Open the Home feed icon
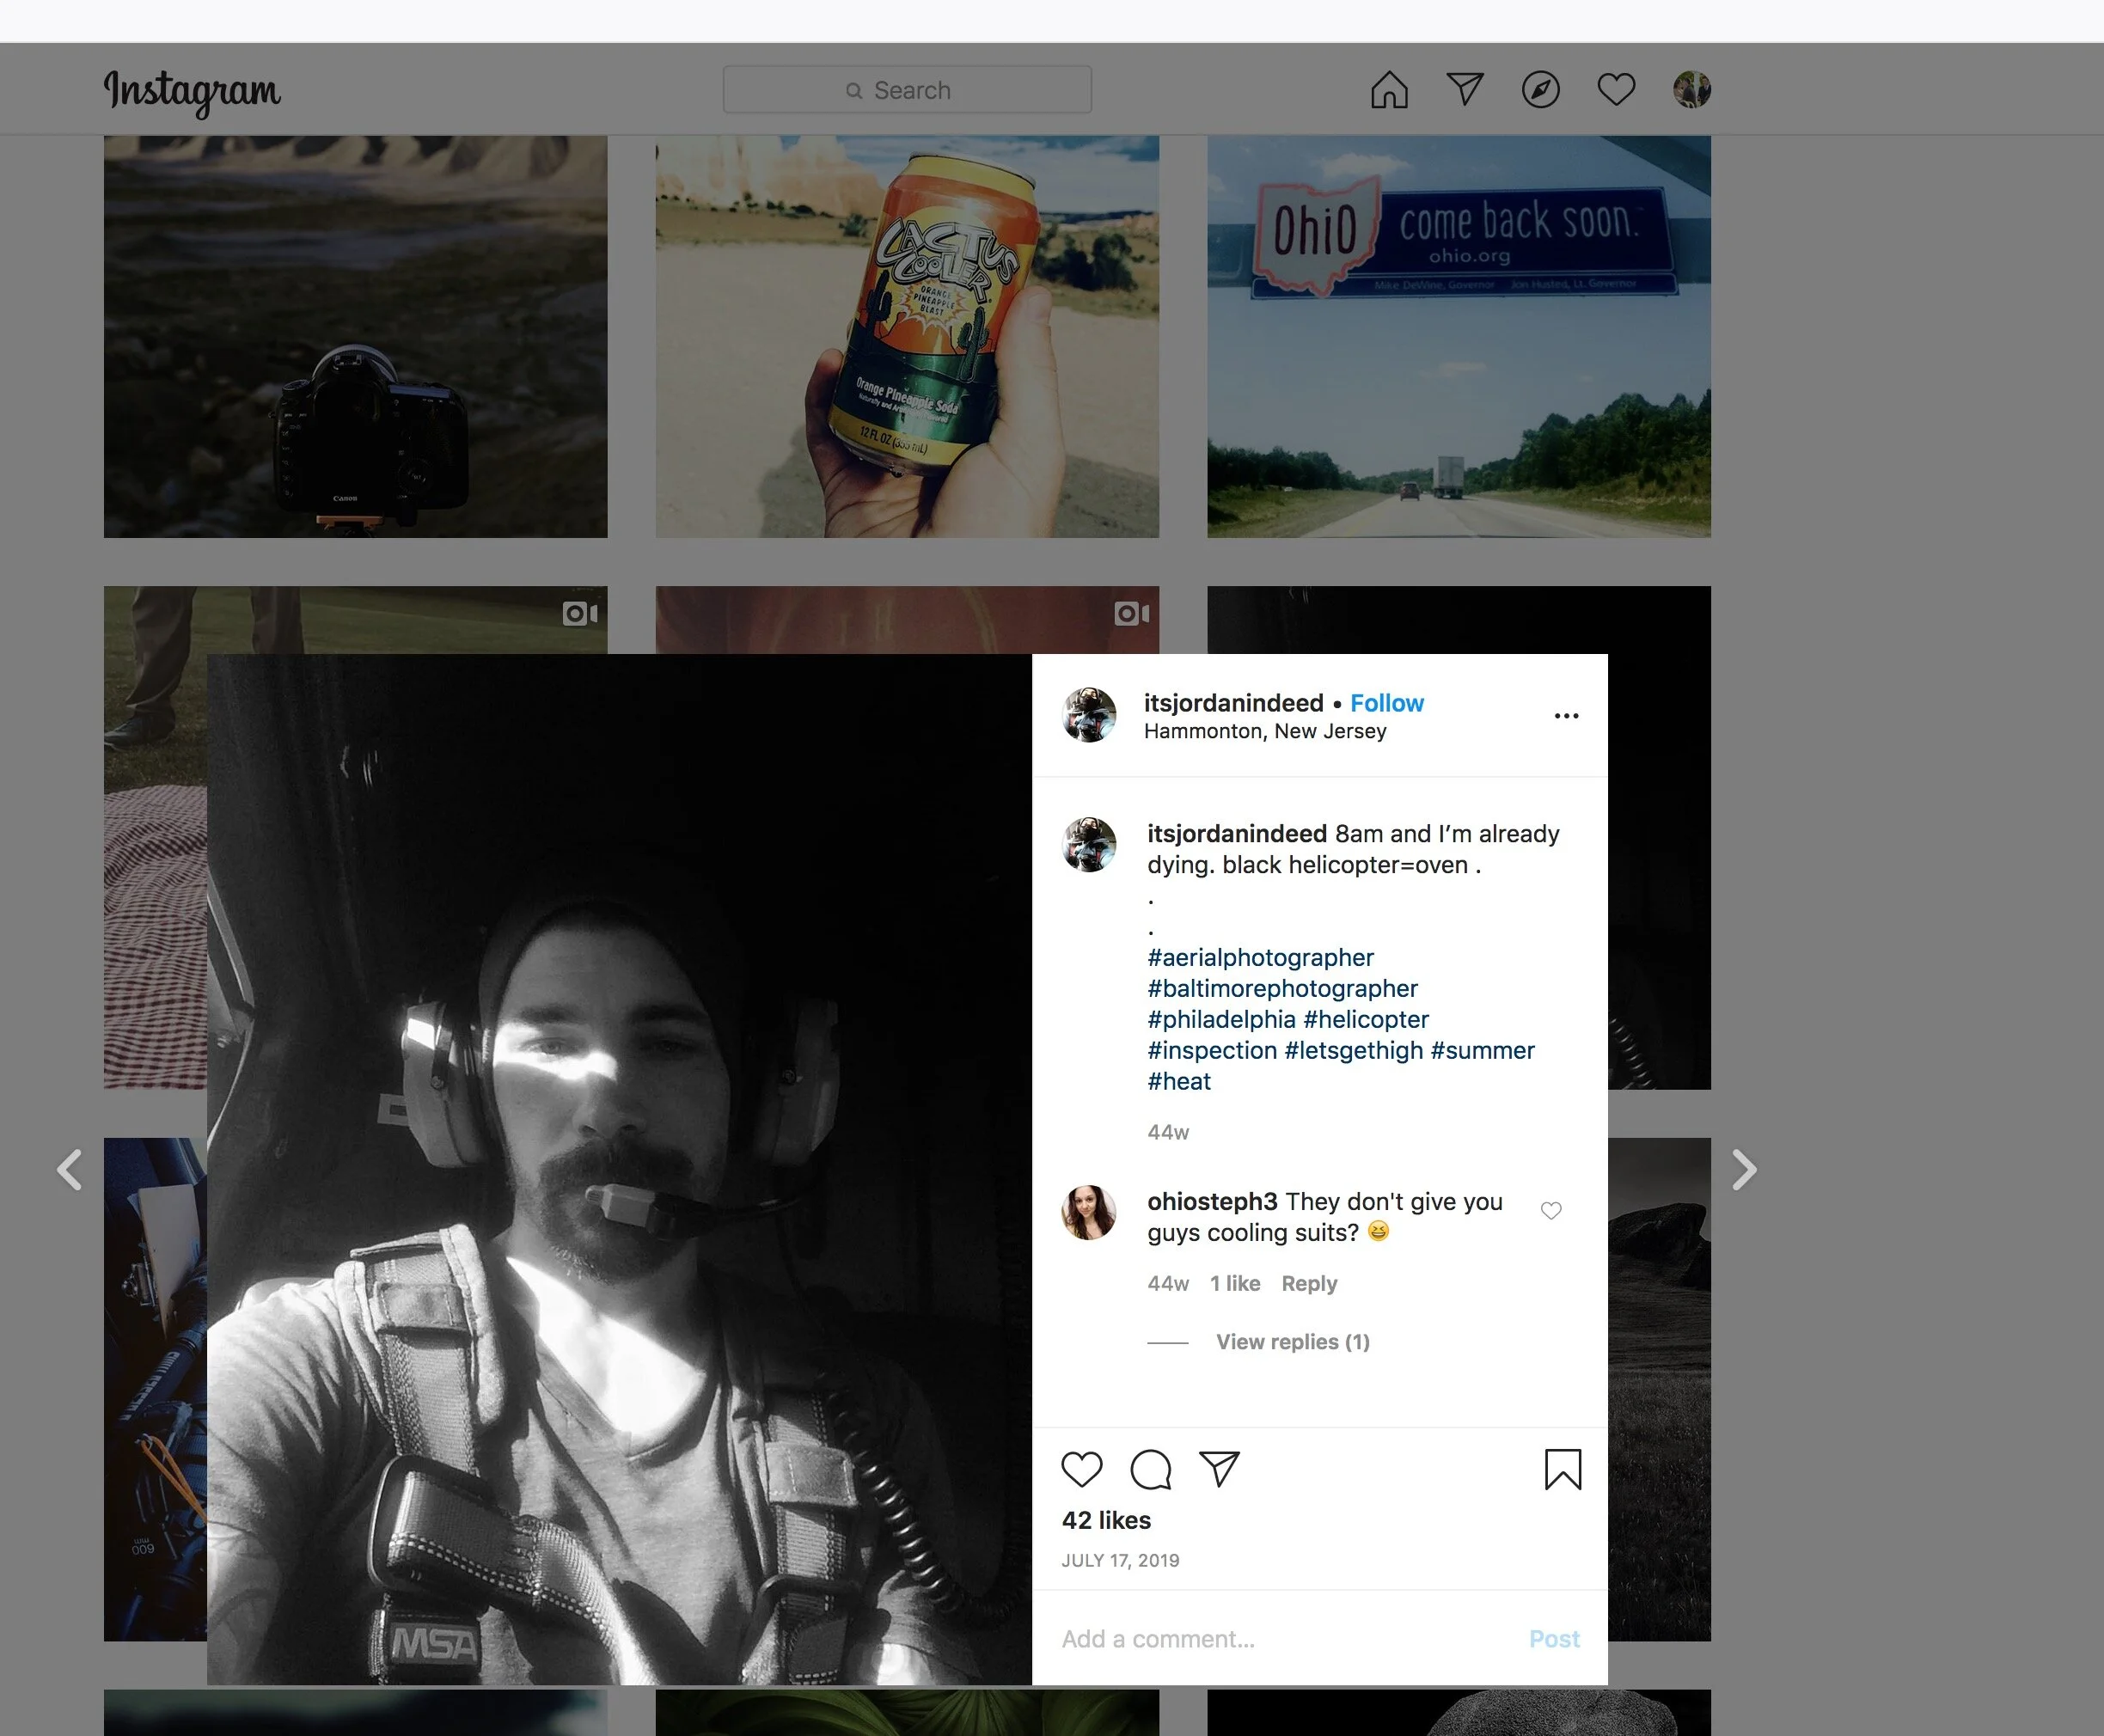Image resolution: width=2104 pixels, height=1736 pixels. pyautogui.click(x=1389, y=90)
